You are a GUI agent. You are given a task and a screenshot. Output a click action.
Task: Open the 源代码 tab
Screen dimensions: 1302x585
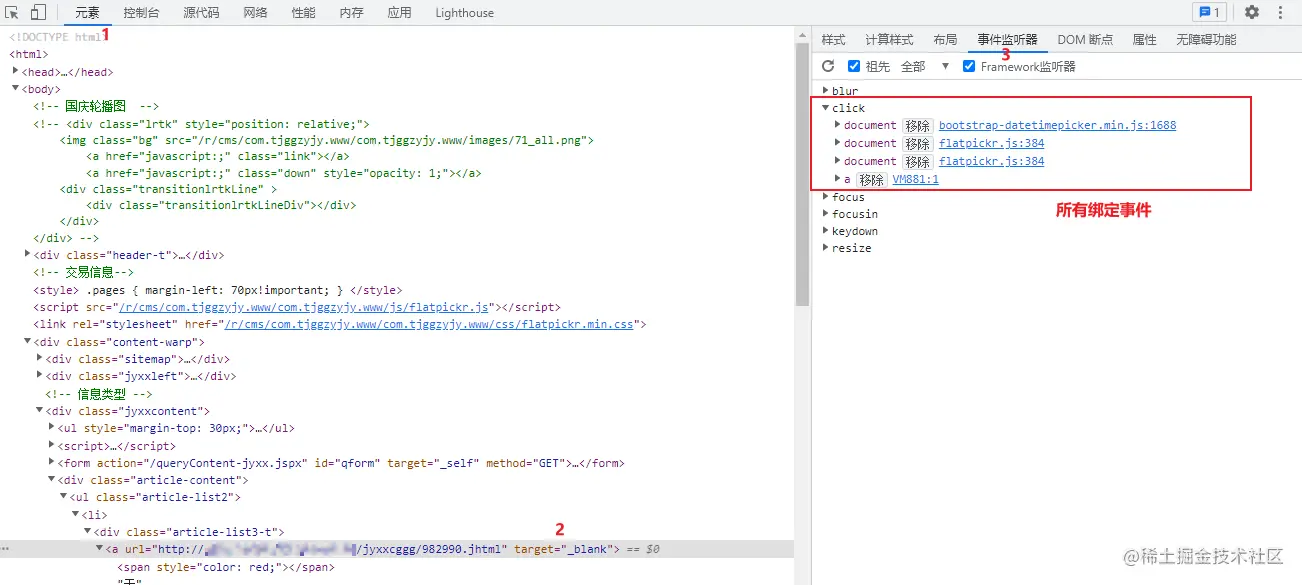201,13
